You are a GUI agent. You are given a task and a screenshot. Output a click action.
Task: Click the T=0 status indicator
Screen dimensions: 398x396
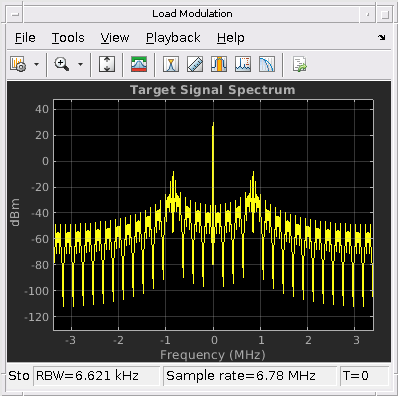point(364,376)
